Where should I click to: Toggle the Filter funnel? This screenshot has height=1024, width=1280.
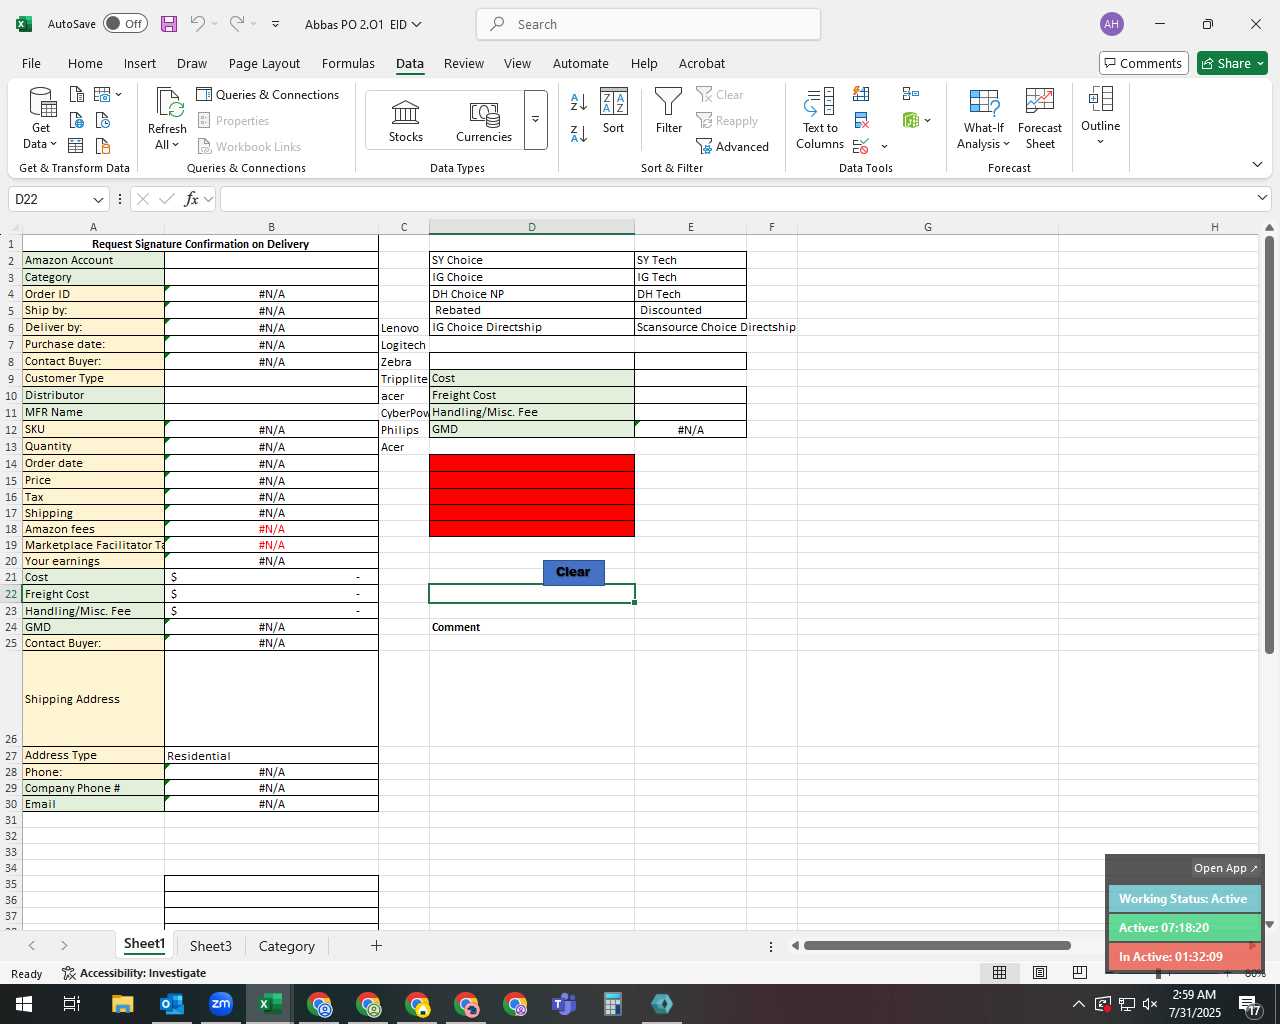pyautogui.click(x=669, y=111)
